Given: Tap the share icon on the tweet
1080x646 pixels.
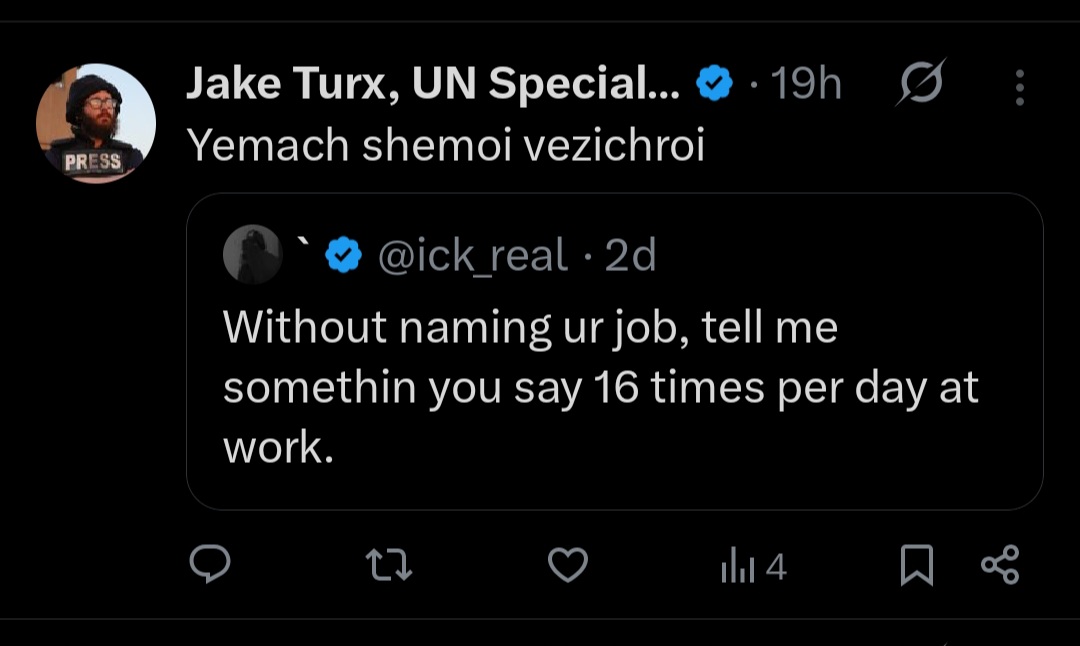Looking at the screenshot, I should (x=1000, y=565).
